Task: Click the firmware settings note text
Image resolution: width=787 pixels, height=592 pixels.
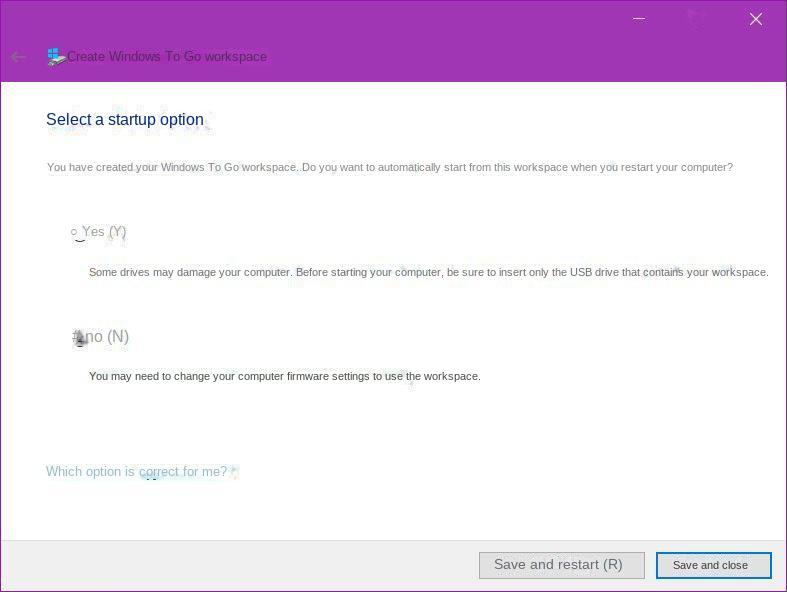Action: coord(285,376)
